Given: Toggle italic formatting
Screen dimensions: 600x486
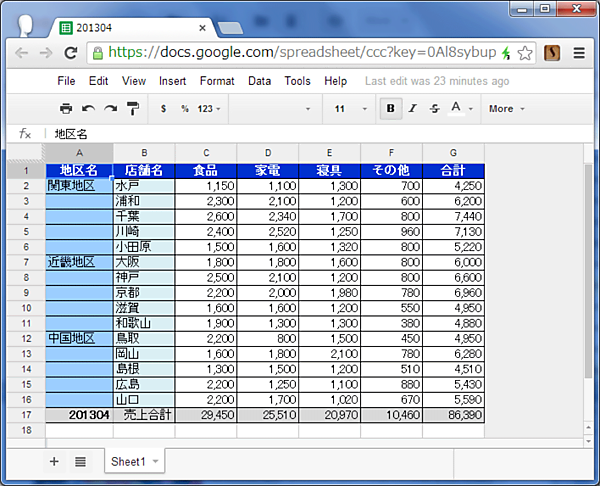Looking at the screenshot, I should (412, 108).
